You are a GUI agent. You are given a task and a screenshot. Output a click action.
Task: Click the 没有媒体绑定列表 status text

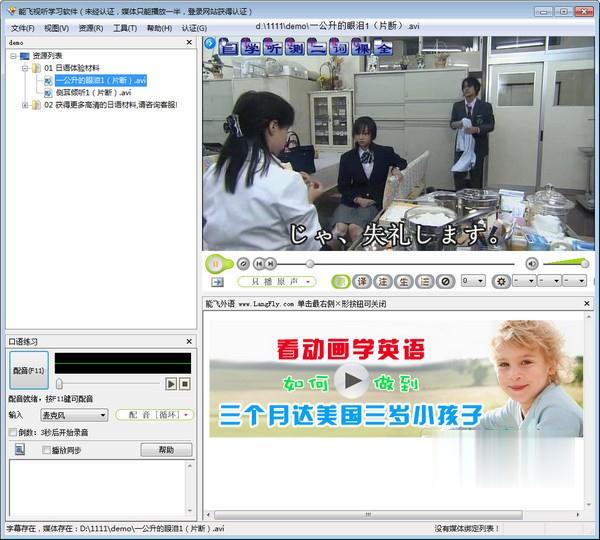tap(467, 529)
